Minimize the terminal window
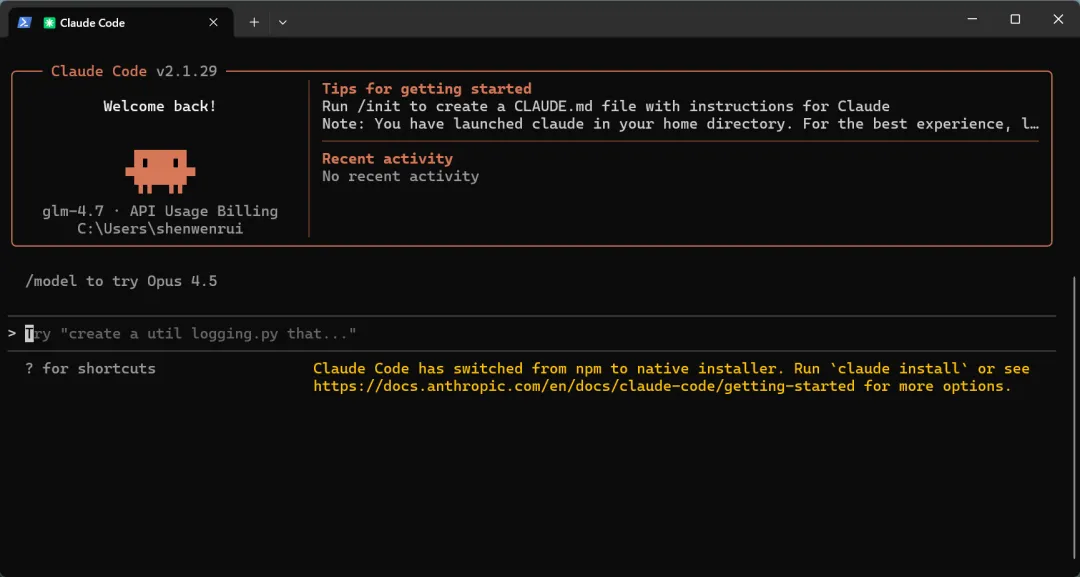The image size is (1080, 577). point(972,19)
